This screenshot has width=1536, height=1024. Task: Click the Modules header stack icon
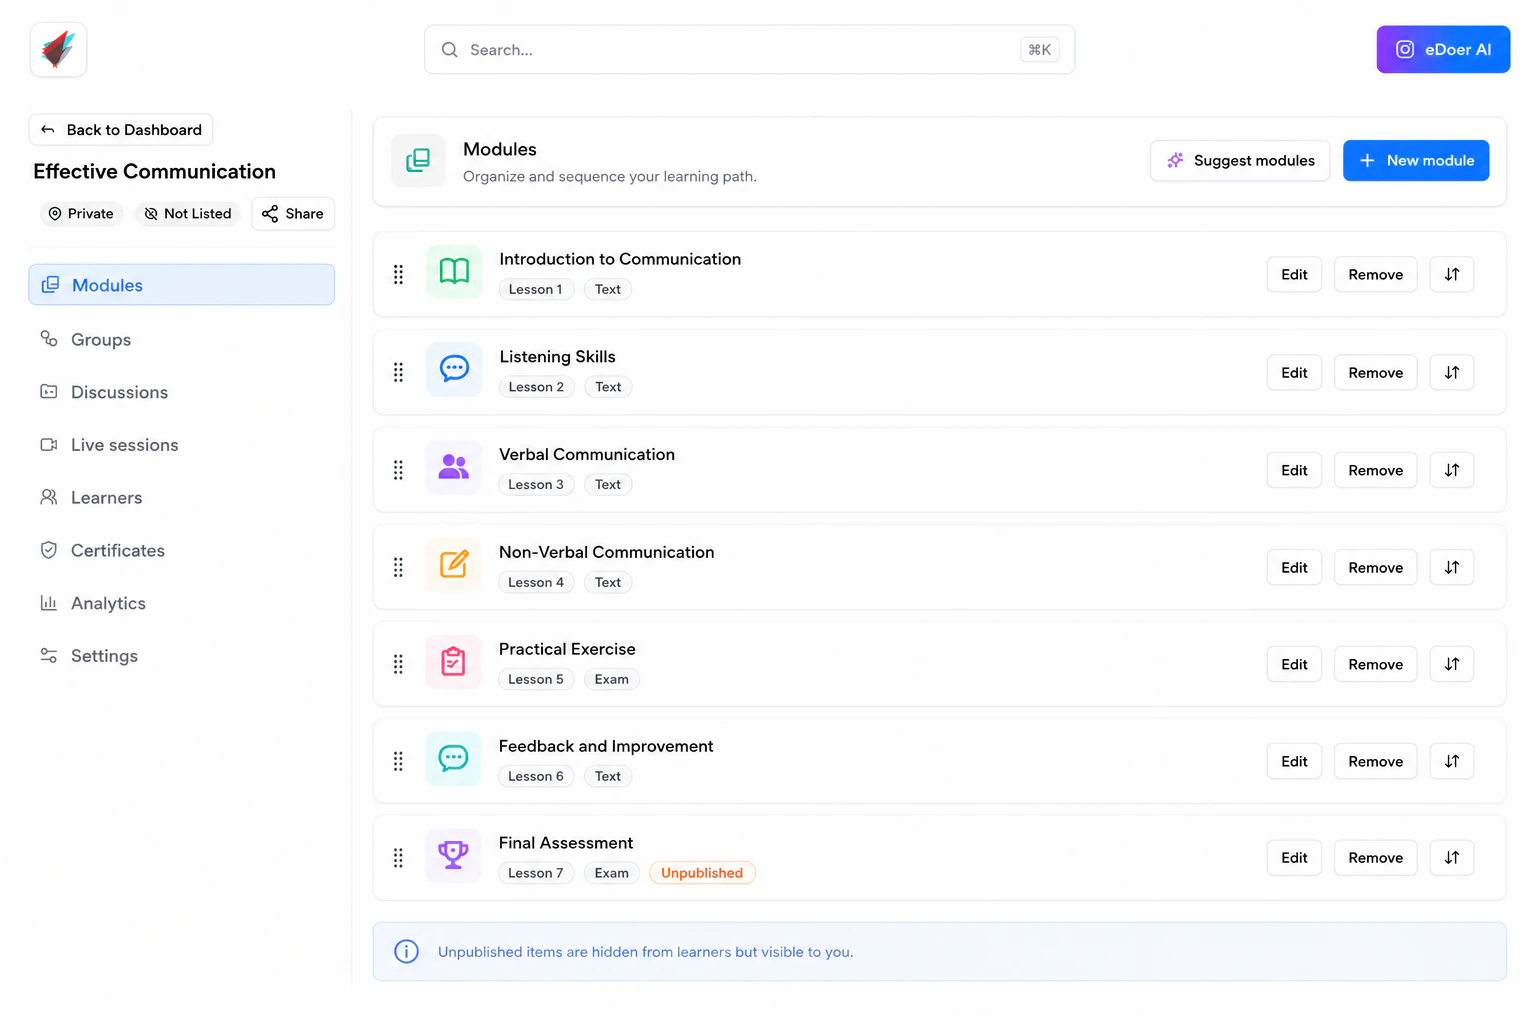418,160
